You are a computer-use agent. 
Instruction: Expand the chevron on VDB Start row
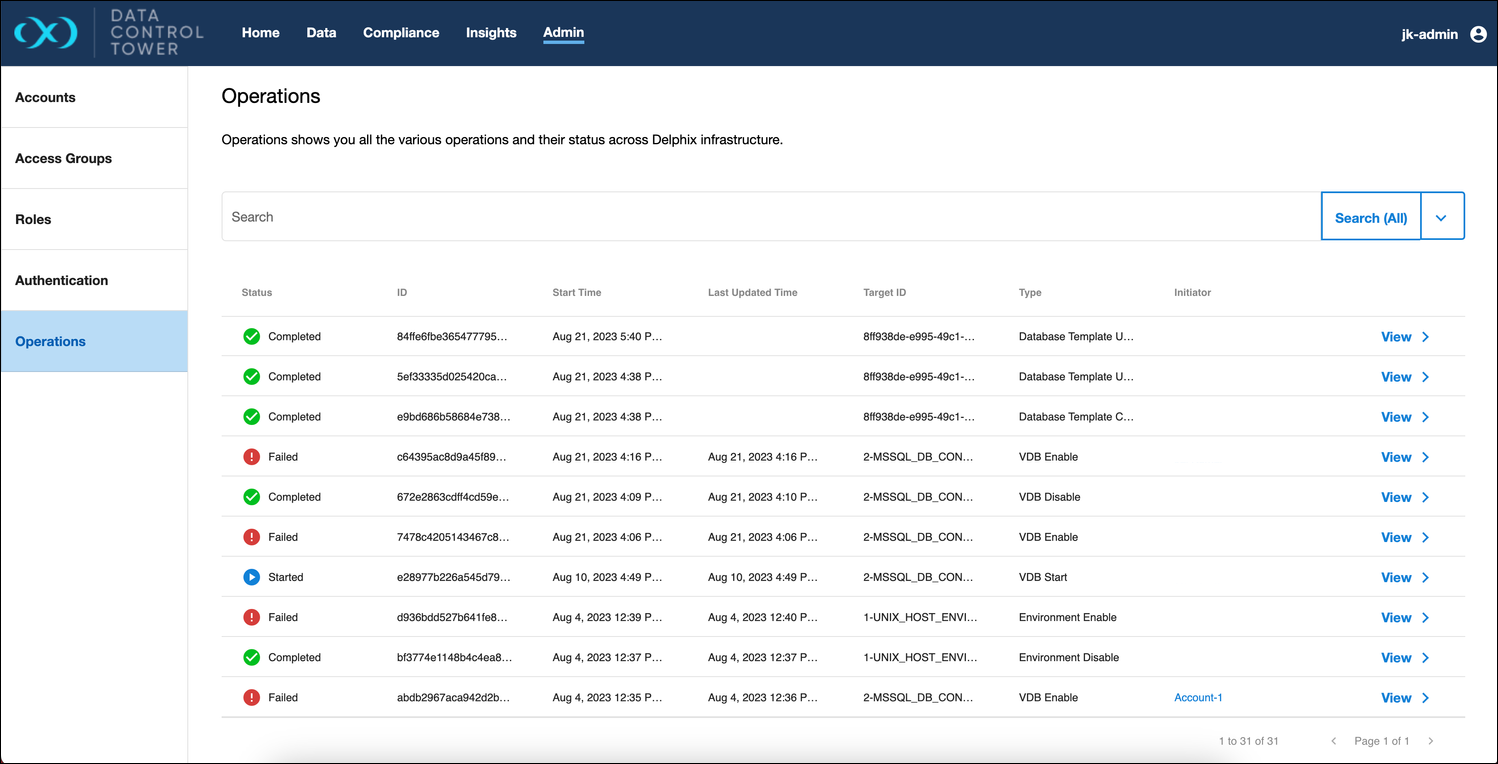1426,577
